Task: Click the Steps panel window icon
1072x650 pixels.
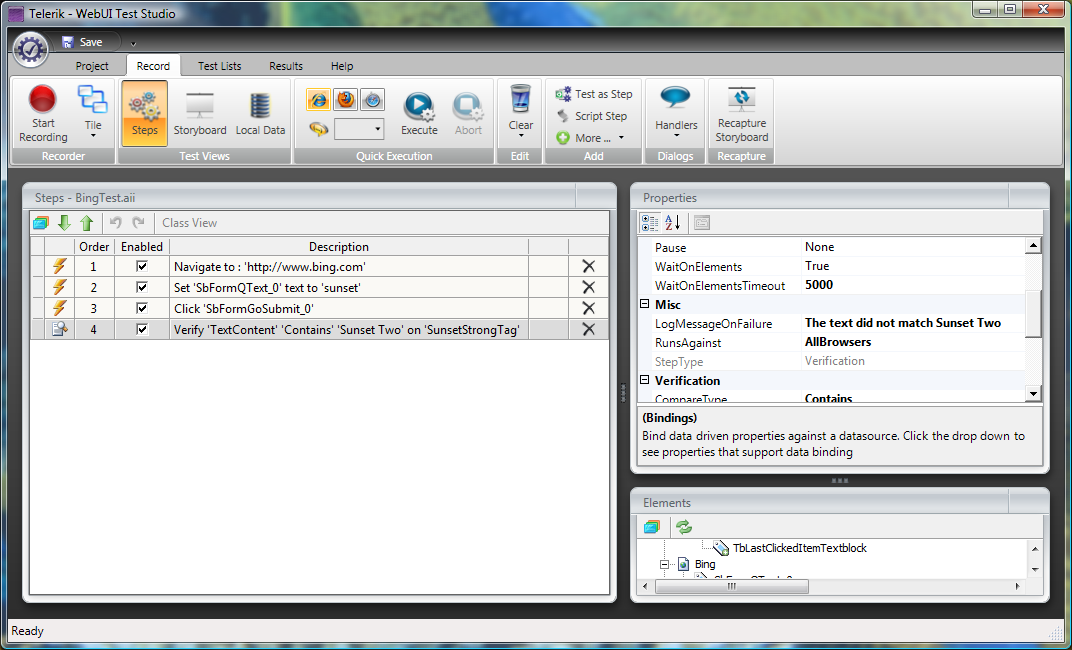Action: (x=41, y=223)
